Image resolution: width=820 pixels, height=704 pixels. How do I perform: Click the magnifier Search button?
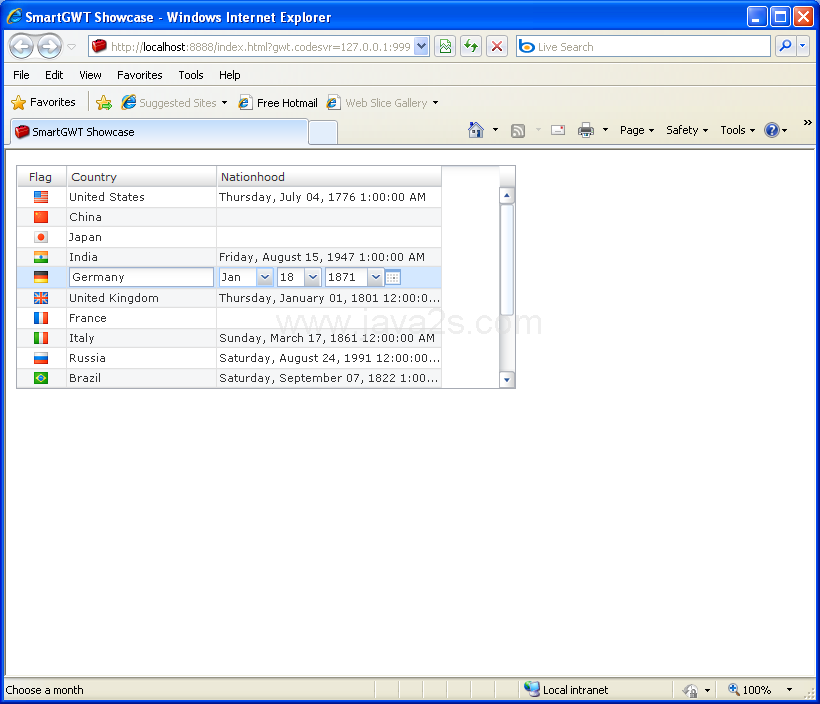click(785, 47)
